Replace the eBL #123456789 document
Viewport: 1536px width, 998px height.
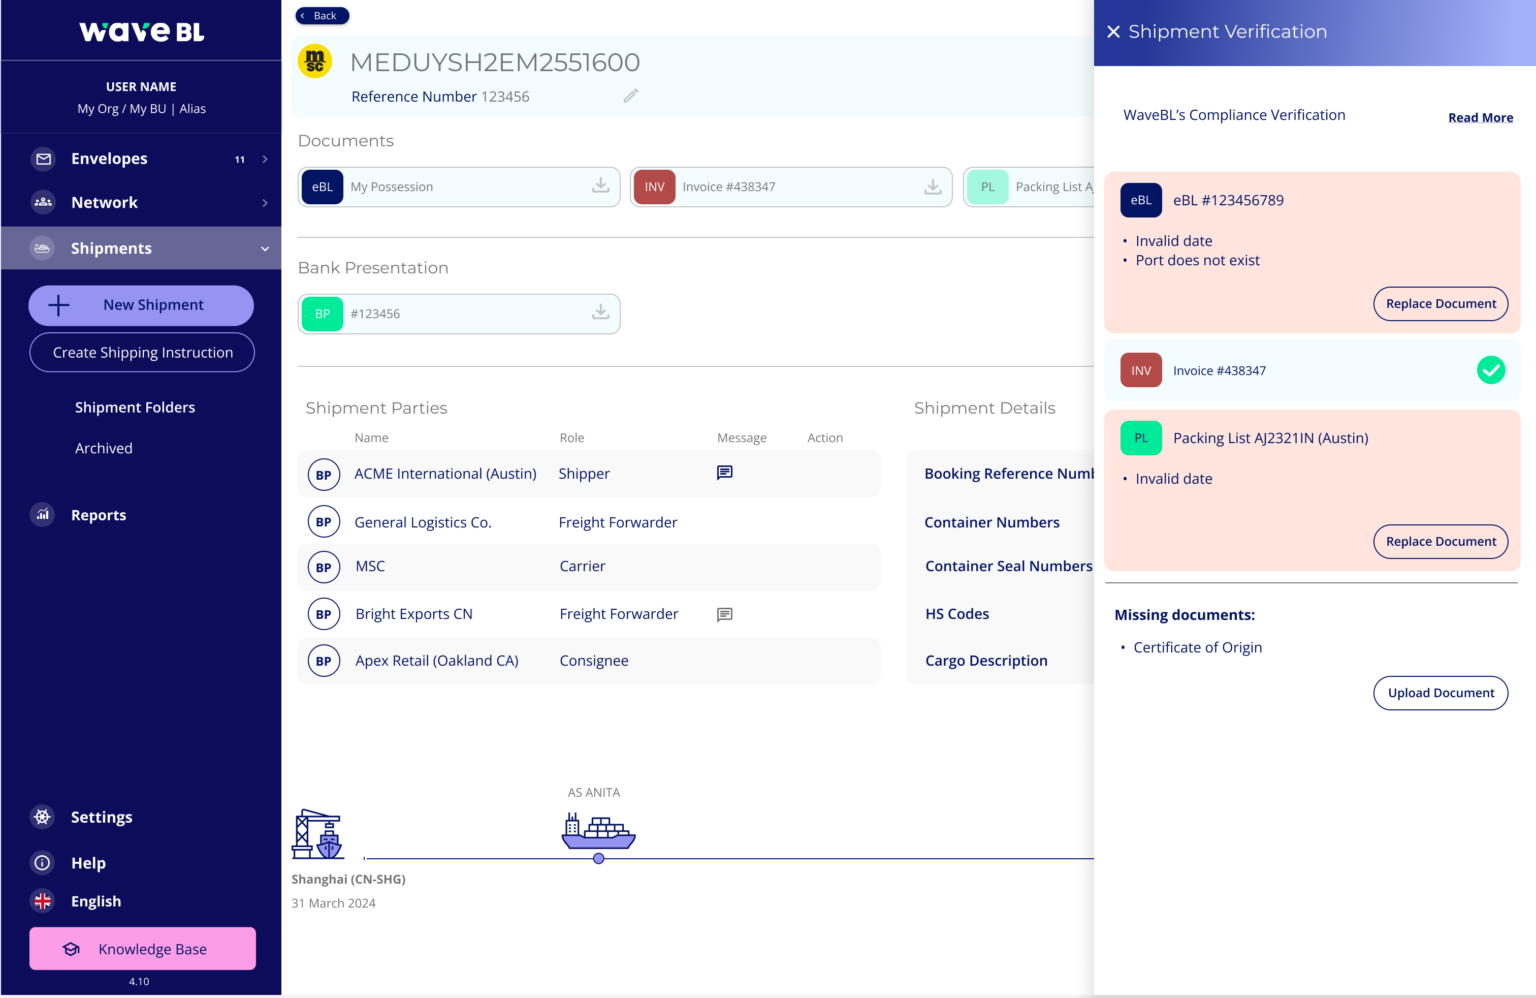pyautogui.click(x=1440, y=304)
